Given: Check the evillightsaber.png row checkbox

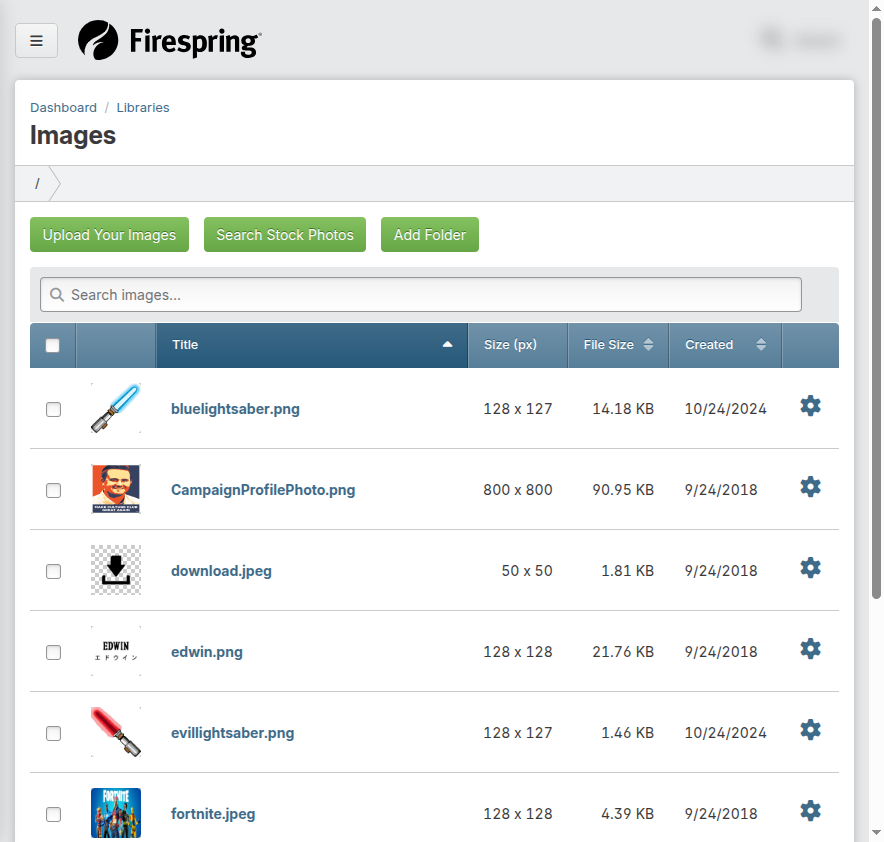Looking at the screenshot, I should point(54,734).
